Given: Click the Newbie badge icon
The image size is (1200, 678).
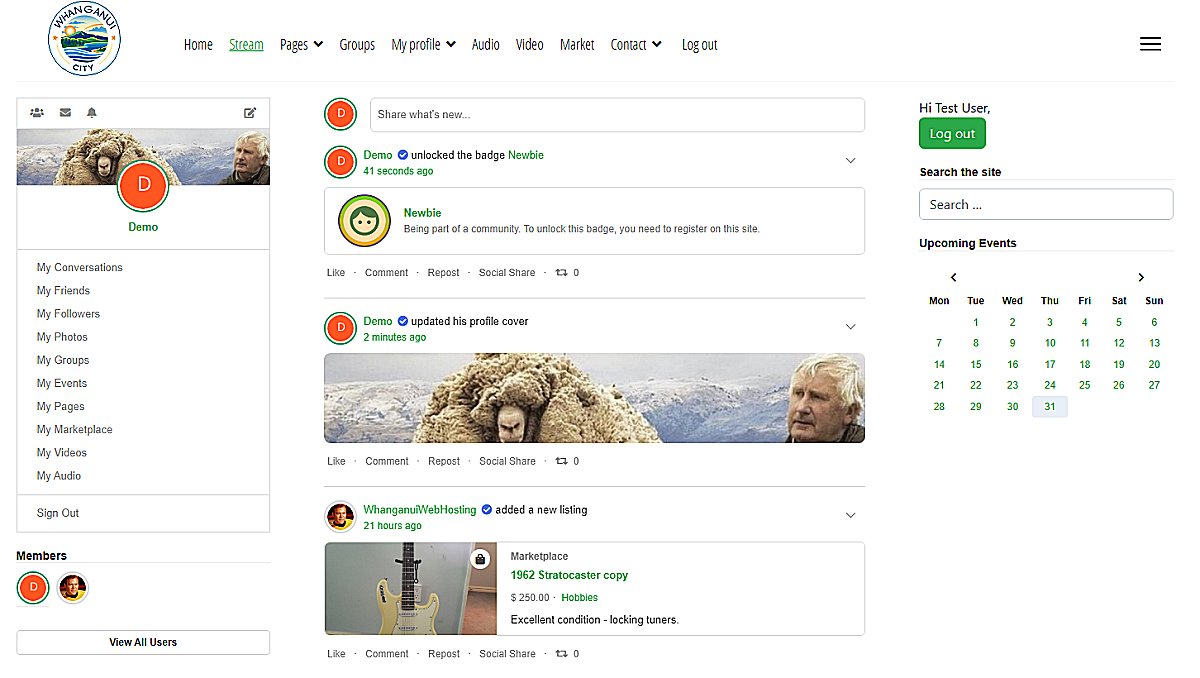Looking at the screenshot, I should (364, 221).
